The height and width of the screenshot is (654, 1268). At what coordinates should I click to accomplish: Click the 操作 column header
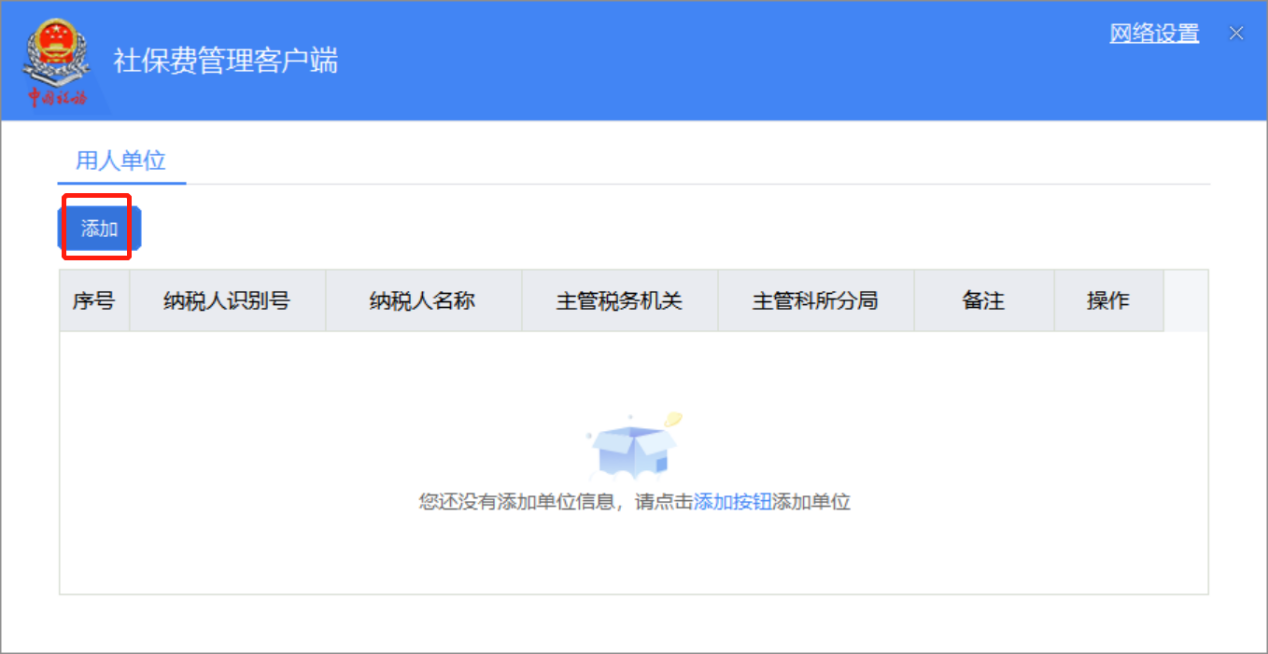[x=1108, y=301]
